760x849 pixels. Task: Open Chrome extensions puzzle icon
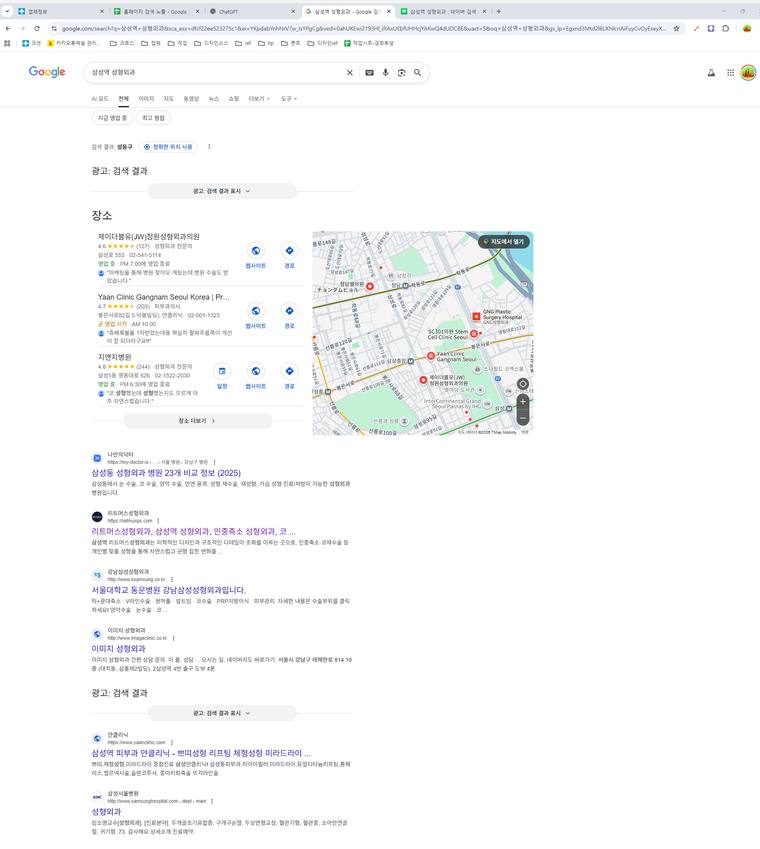[x=725, y=29]
